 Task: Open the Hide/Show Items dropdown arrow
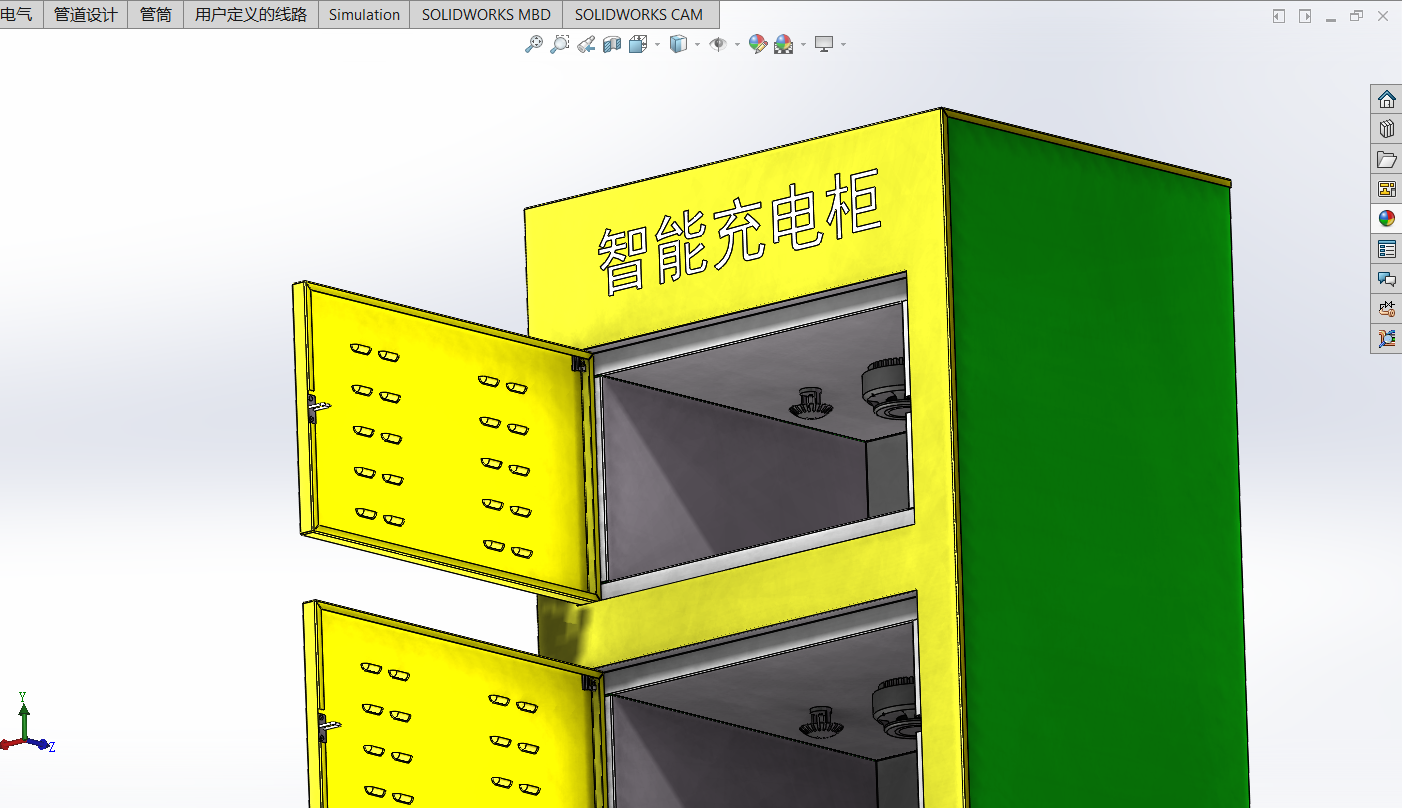737,44
